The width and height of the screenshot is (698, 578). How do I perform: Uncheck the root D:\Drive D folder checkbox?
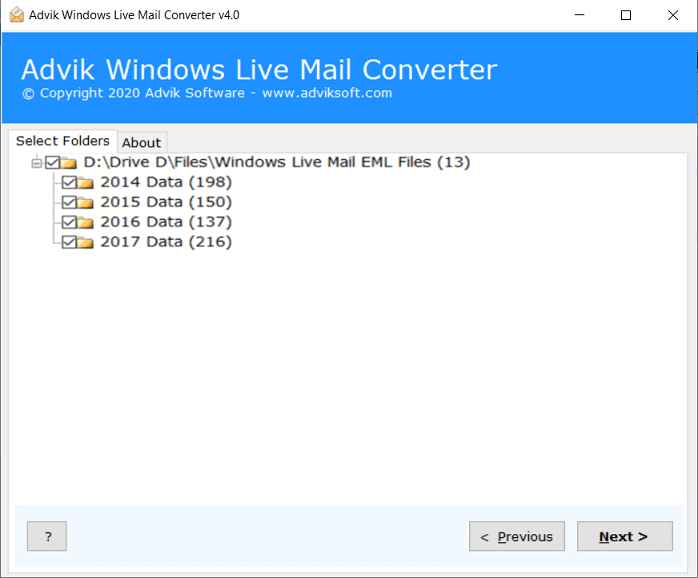(52, 163)
